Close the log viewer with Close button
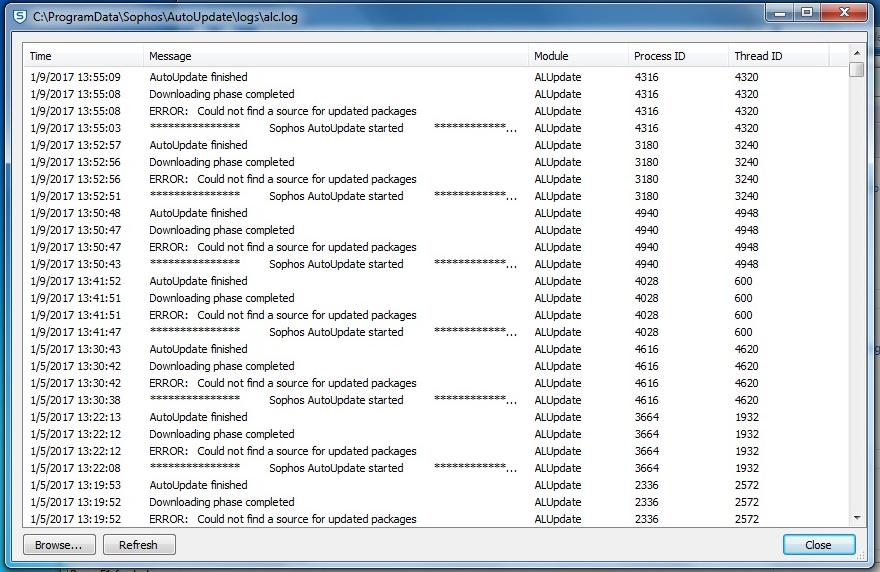The width and height of the screenshot is (880, 572). (x=819, y=544)
